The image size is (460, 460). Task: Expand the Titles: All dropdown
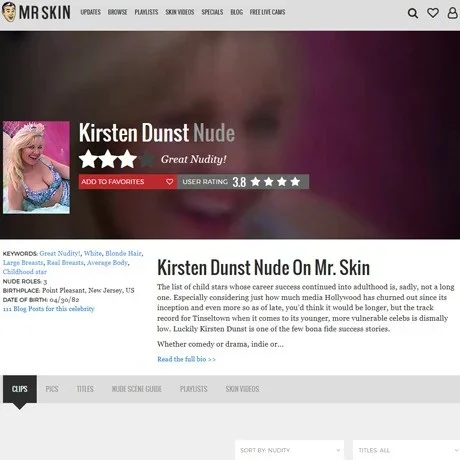coord(406,450)
